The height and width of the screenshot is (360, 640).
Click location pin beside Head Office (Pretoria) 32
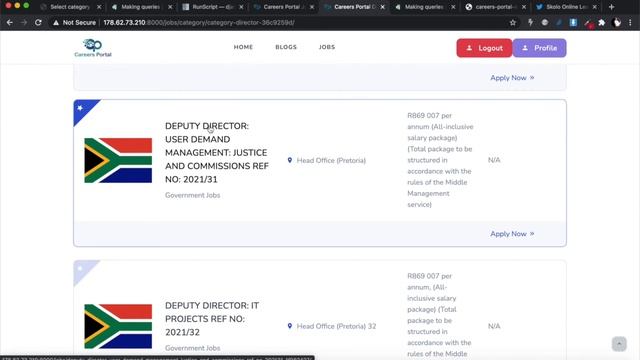[x=290, y=326]
